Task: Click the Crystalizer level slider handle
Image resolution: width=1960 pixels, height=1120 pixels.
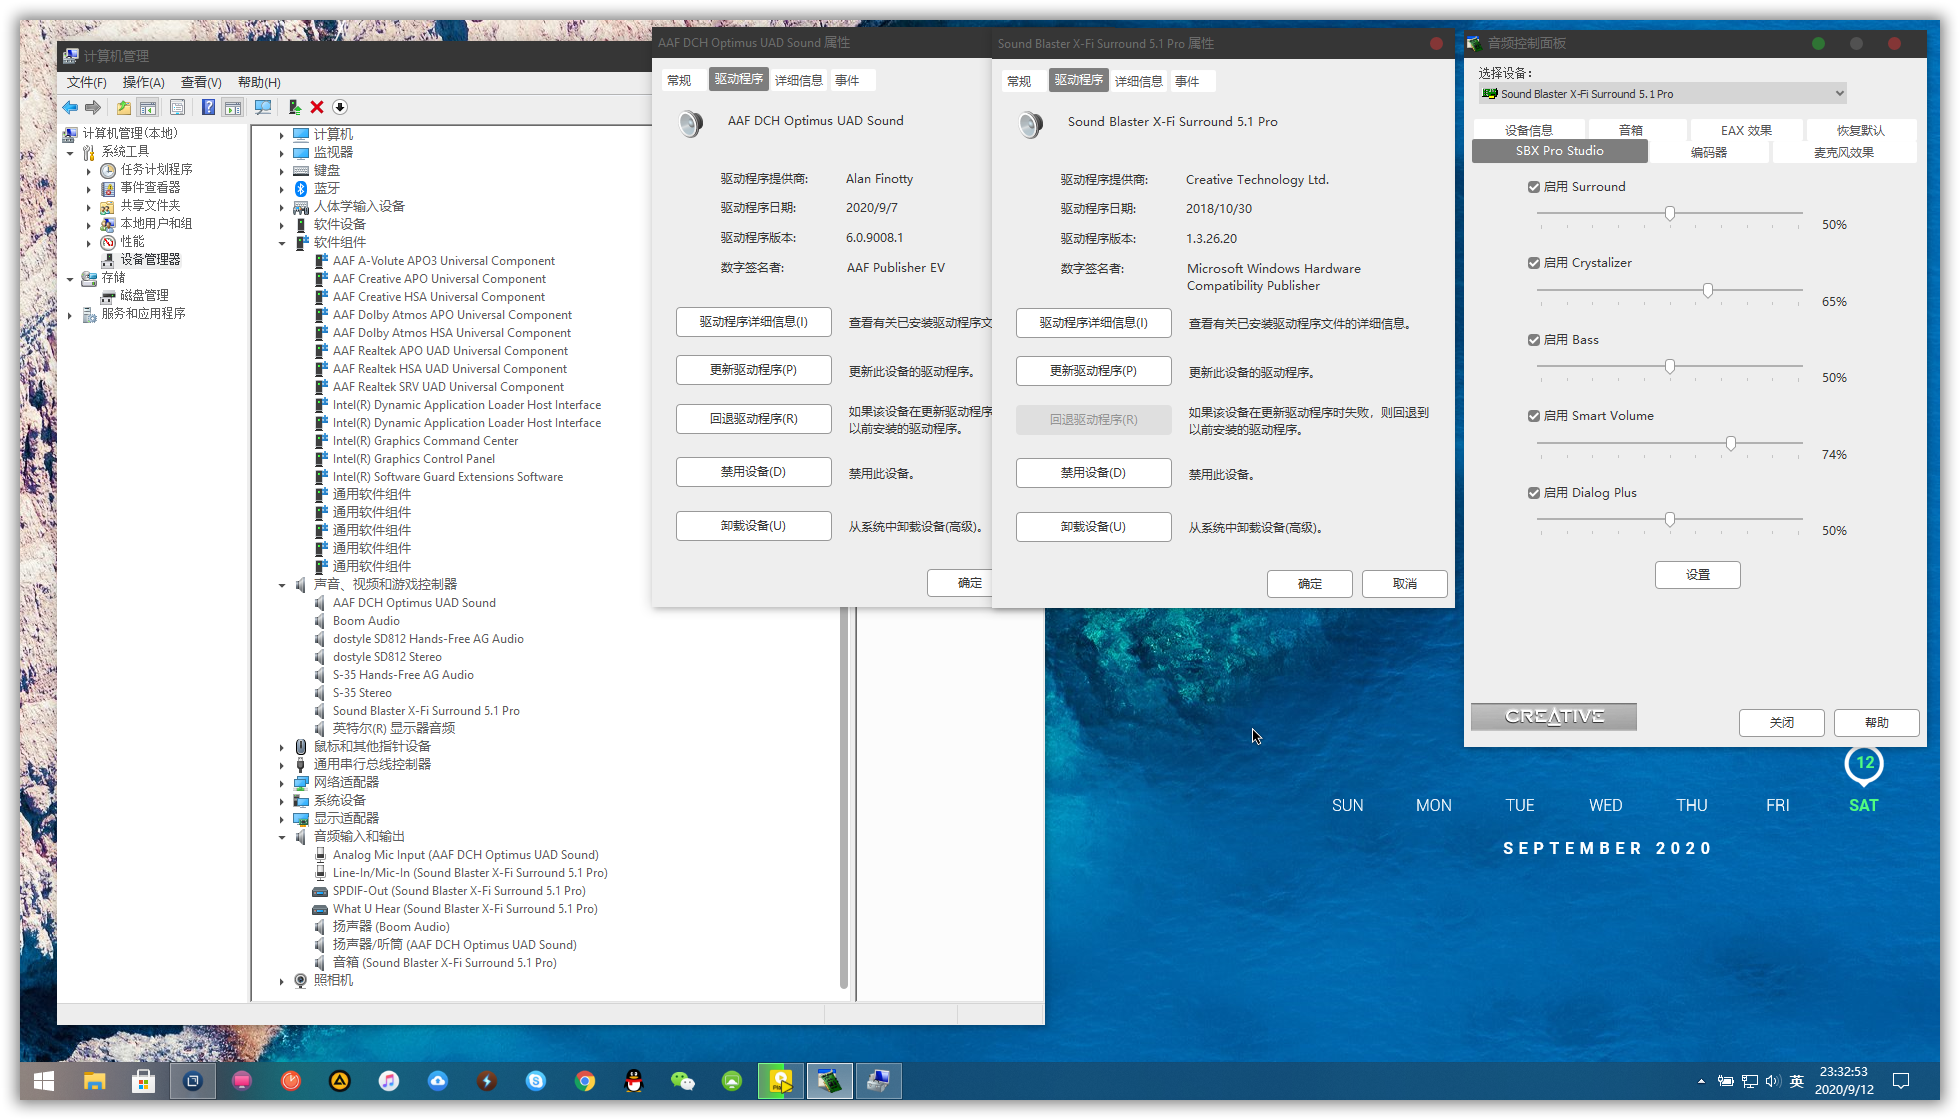Action: tap(1708, 290)
